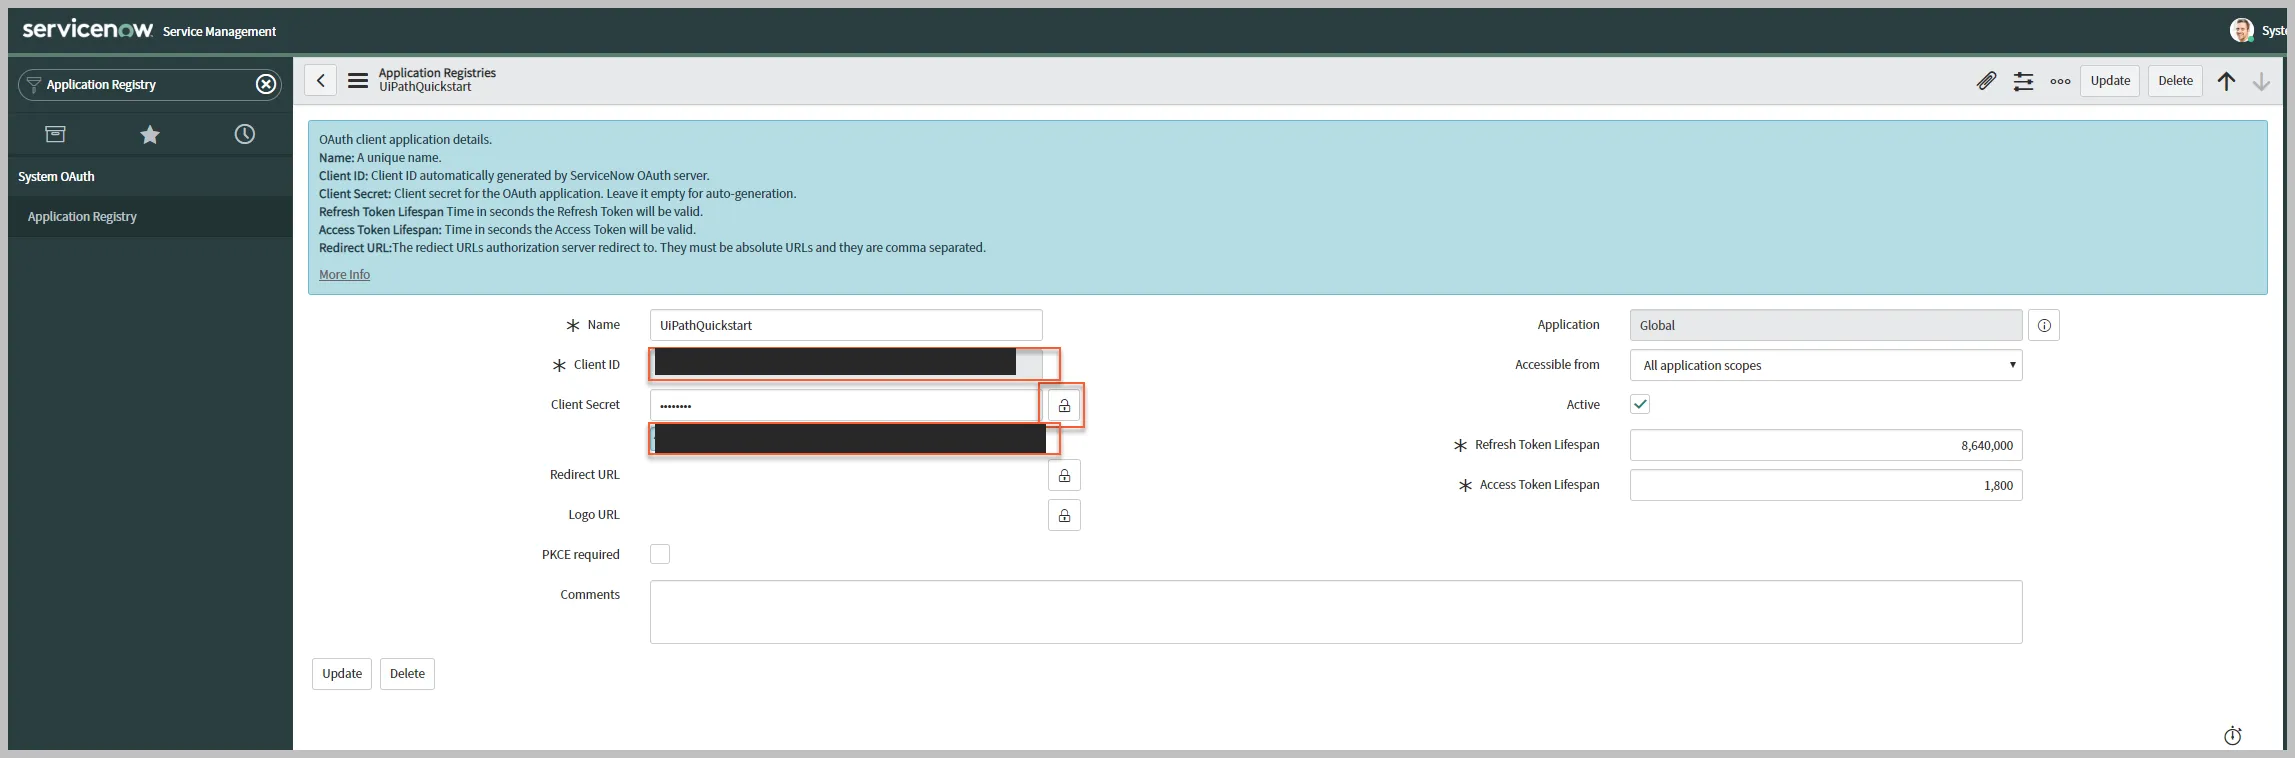This screenshot has width=2295, height=758.
Task: Open the form context hamburger menu
Action: click(x=358, y=81)
